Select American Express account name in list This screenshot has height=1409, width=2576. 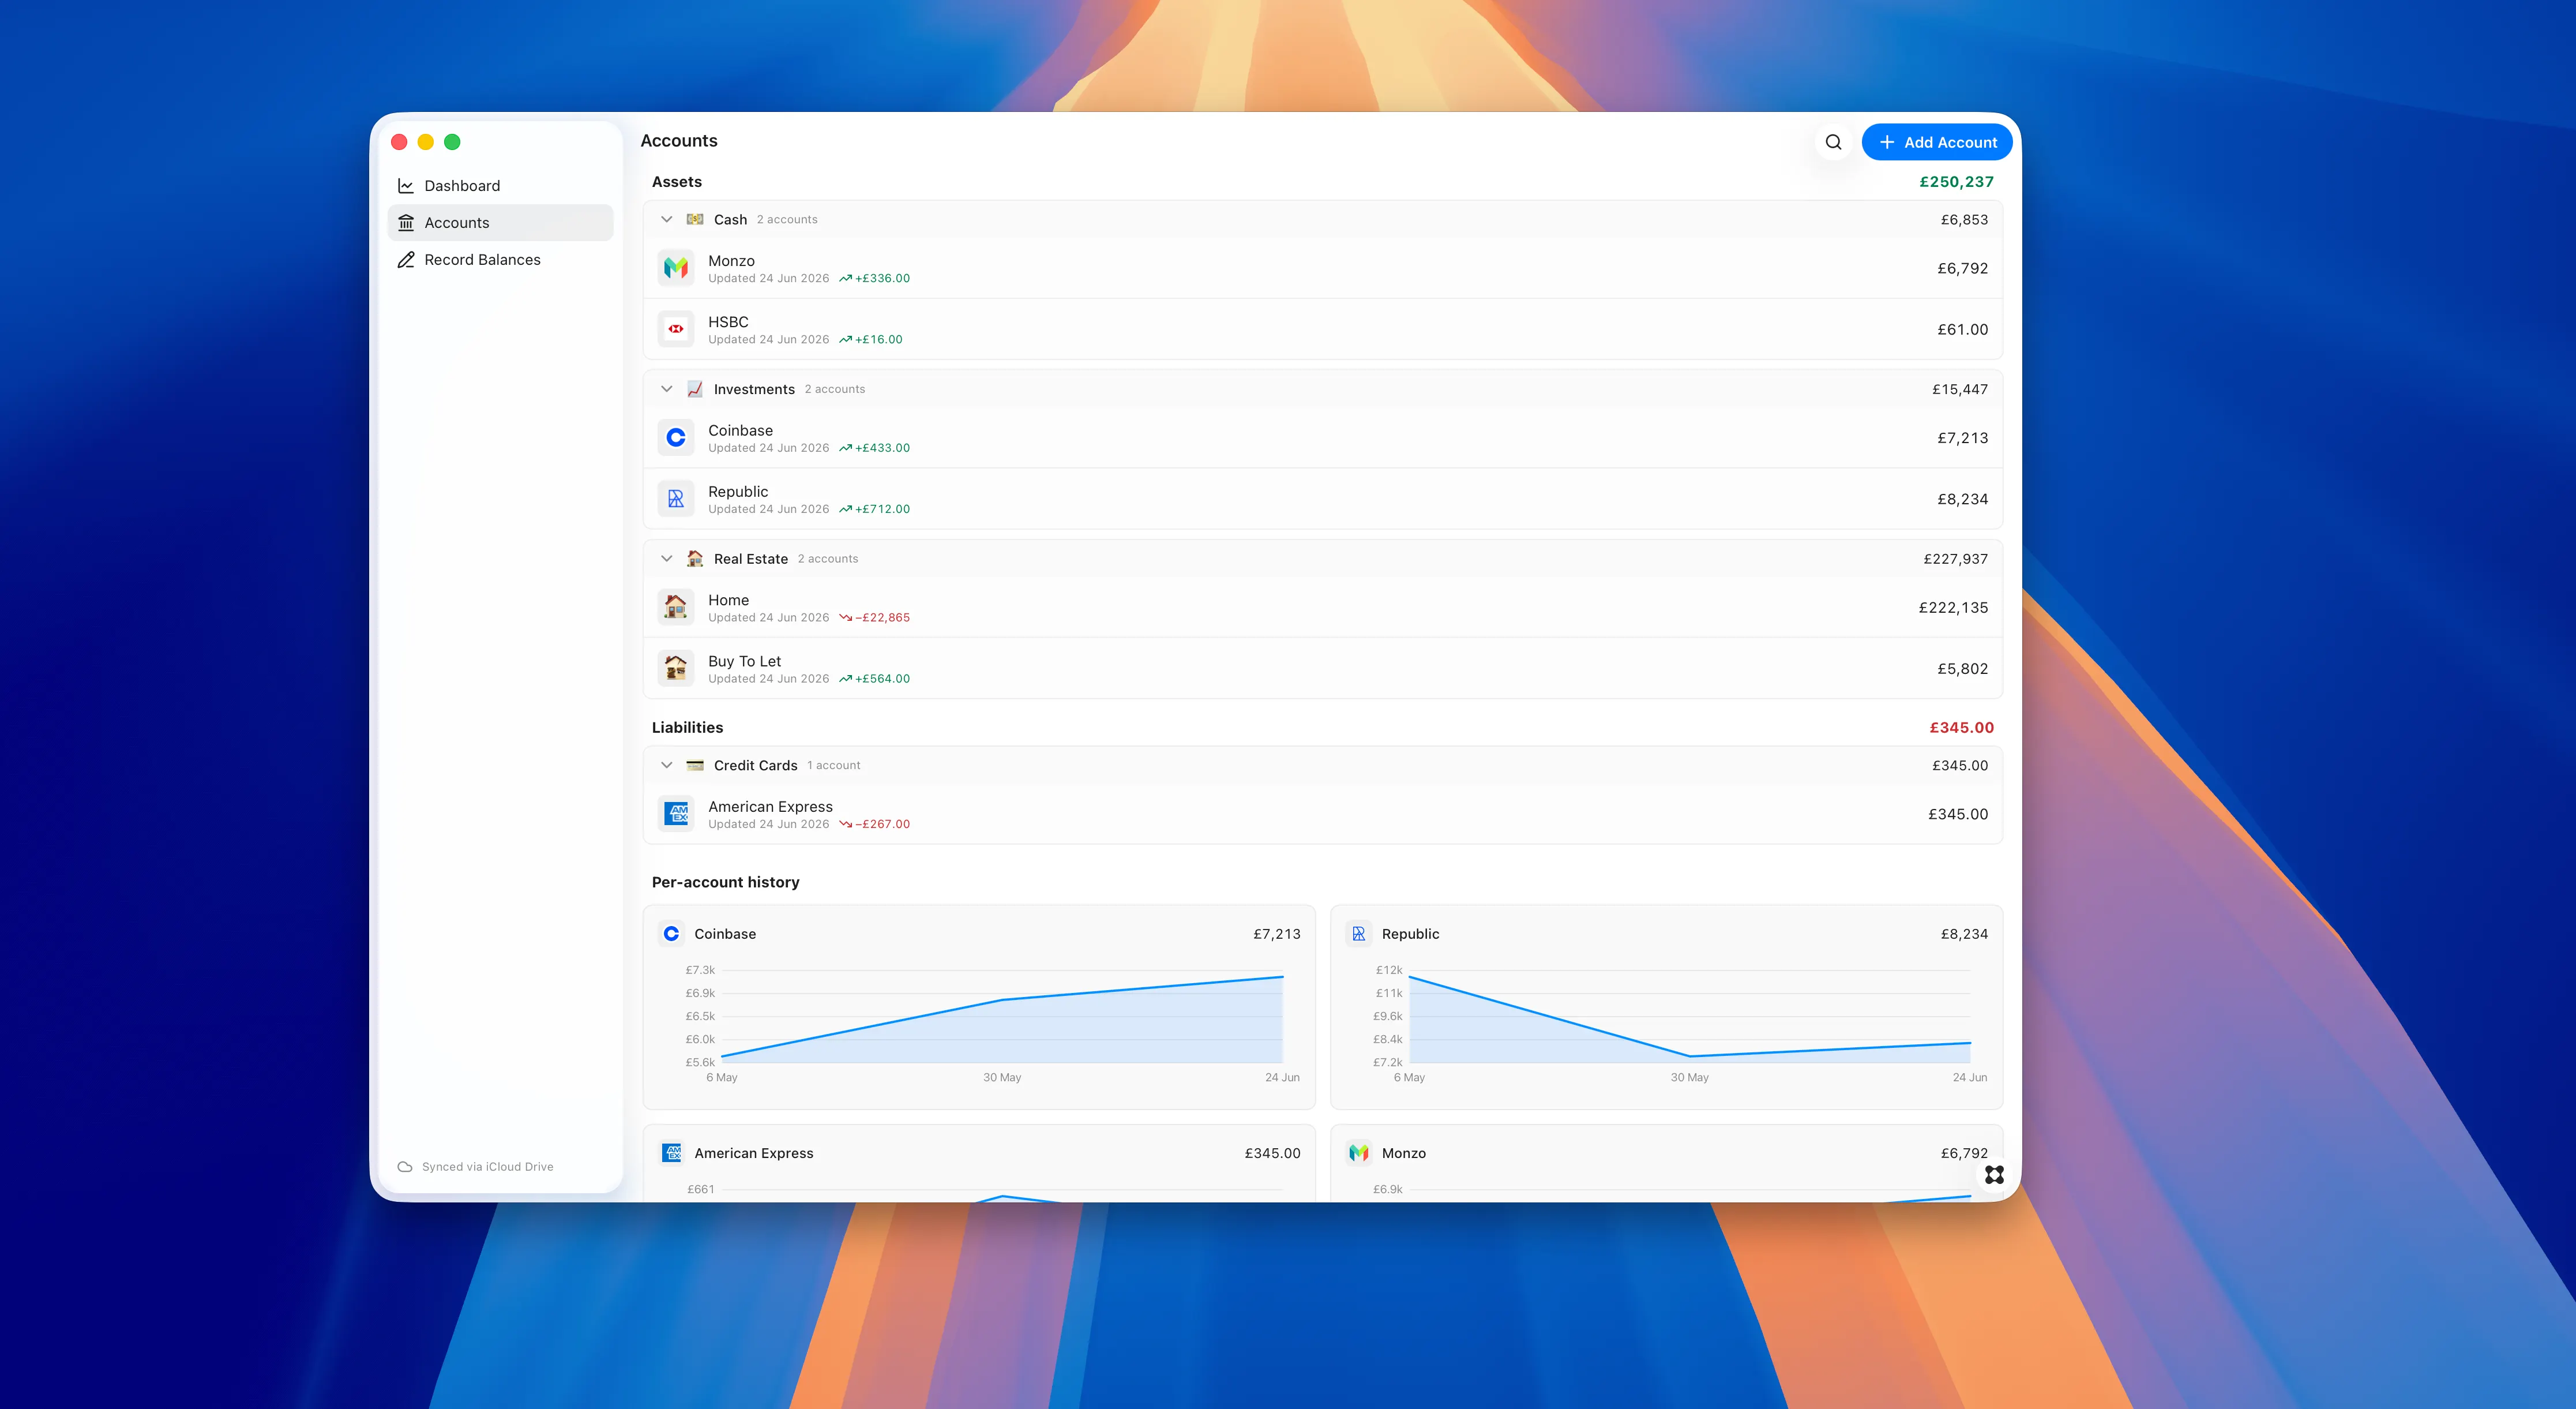(770, 807)
